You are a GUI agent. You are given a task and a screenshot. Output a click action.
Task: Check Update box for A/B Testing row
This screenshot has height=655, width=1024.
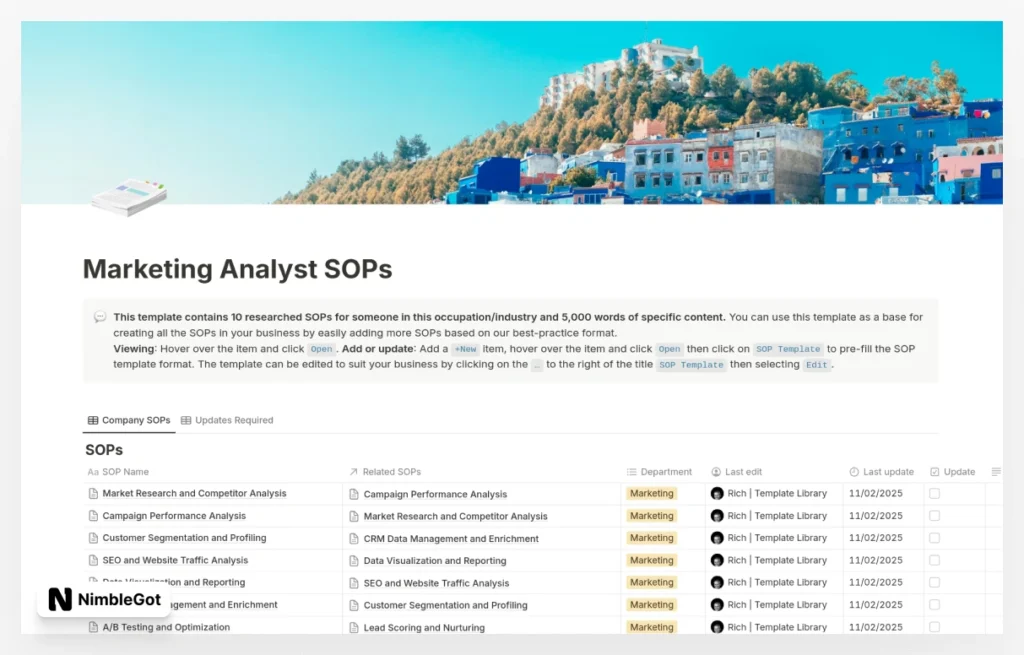coord(935,627)
